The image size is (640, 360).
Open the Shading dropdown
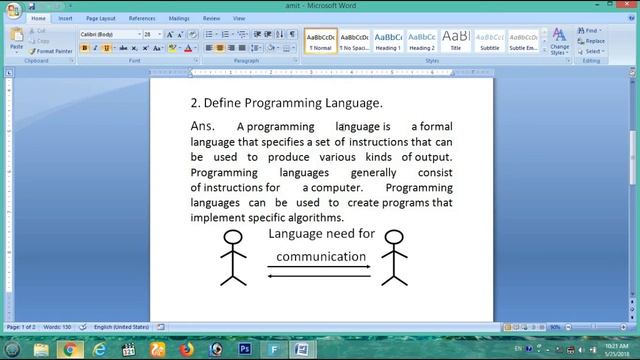[x=278, y=48]
